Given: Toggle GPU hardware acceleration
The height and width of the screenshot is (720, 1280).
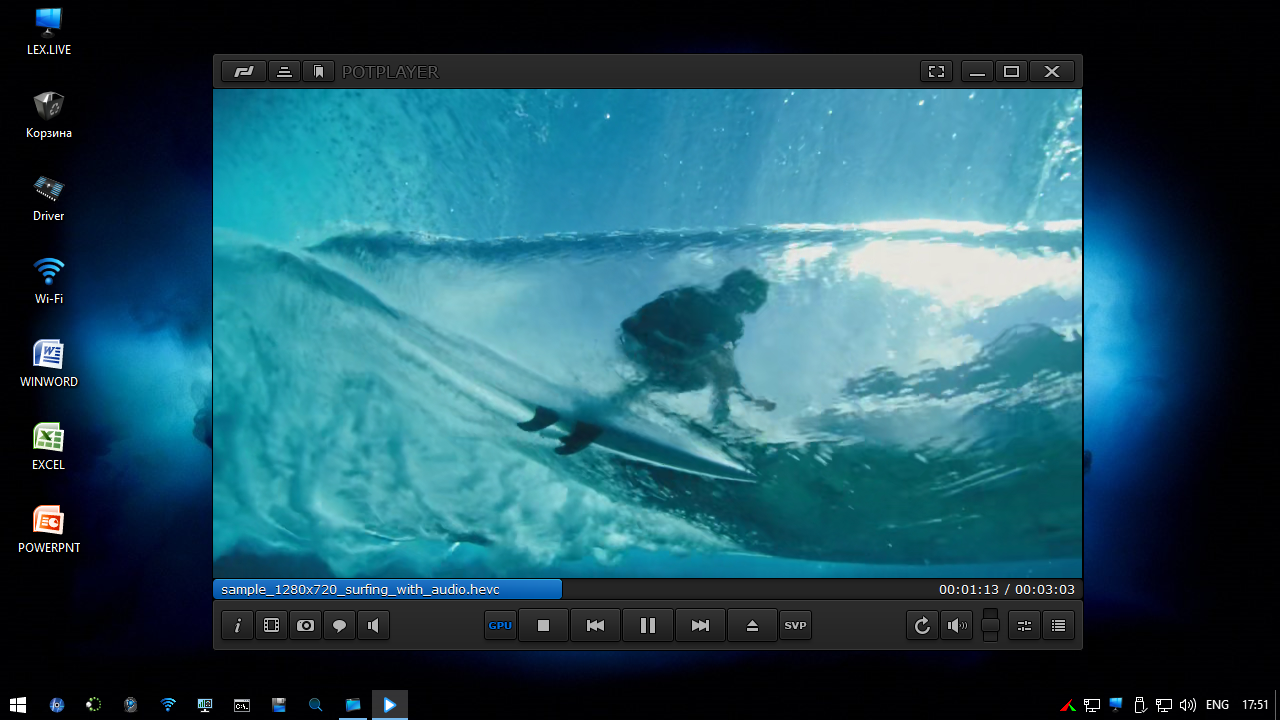Looking at the screenshot, I should pyautogui.click(x=500, y=626).
